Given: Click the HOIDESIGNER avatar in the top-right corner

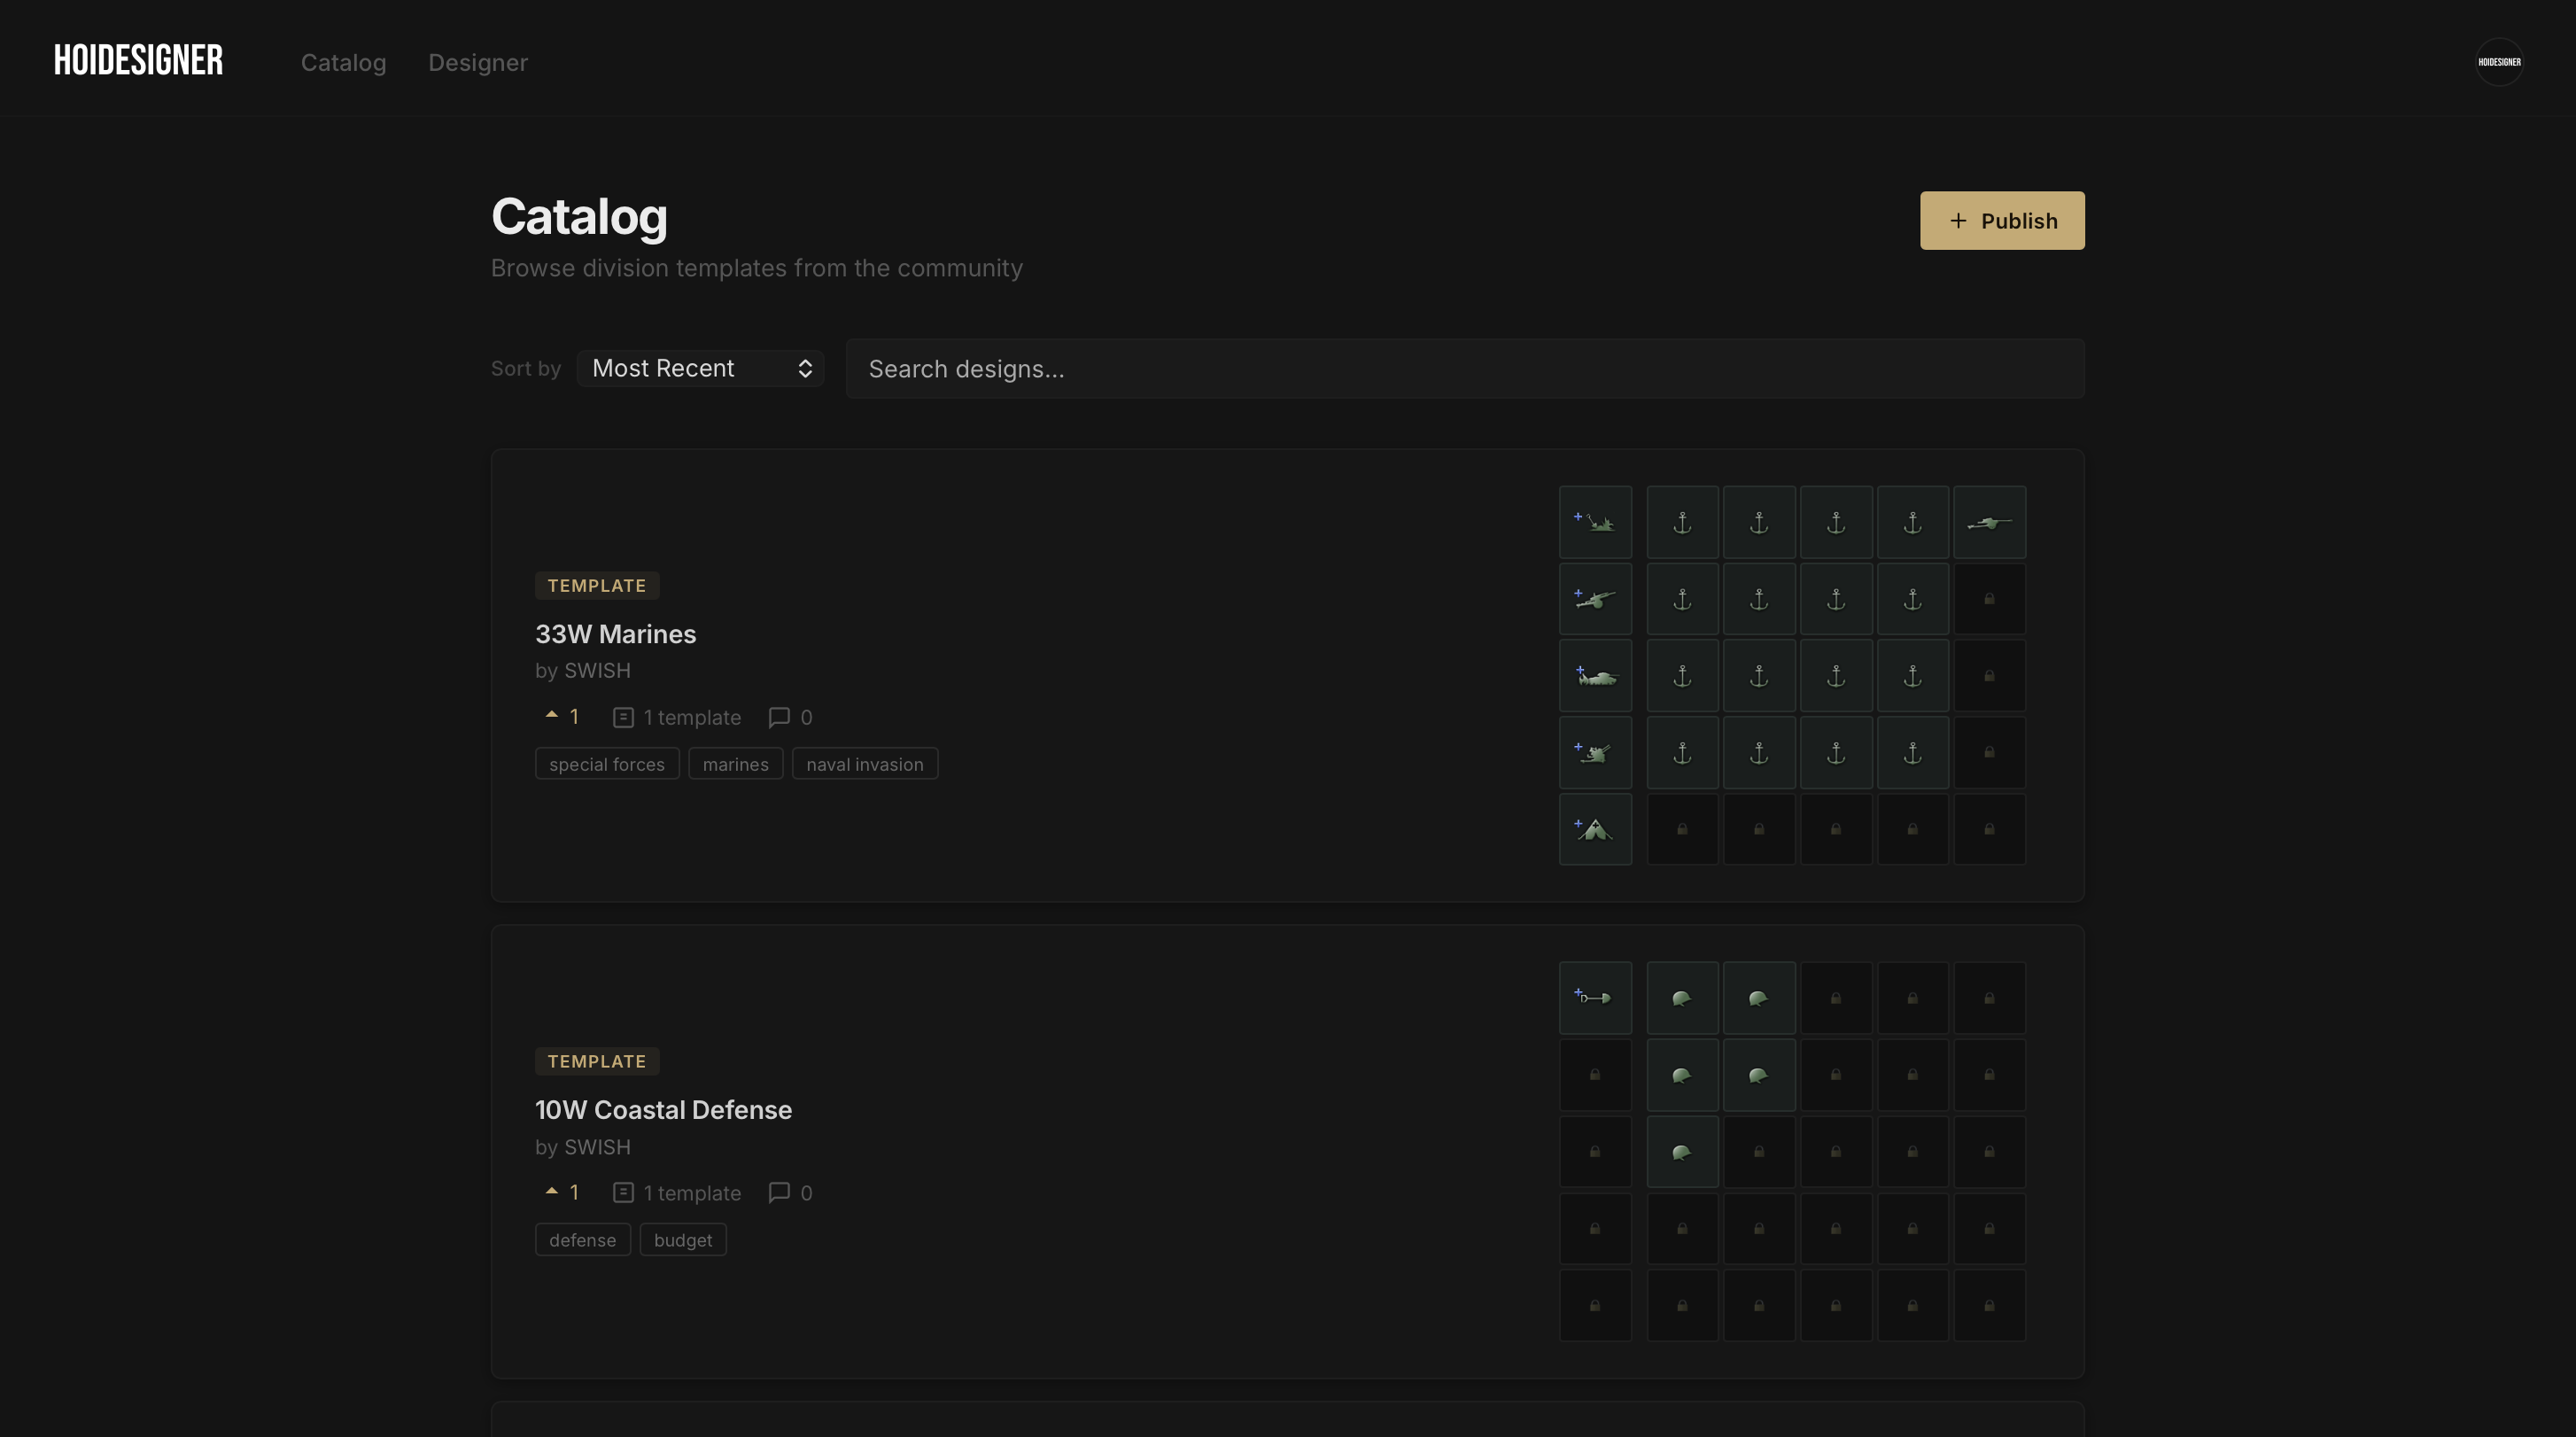Looking at the screenshot, I should tap(2498, 61).
